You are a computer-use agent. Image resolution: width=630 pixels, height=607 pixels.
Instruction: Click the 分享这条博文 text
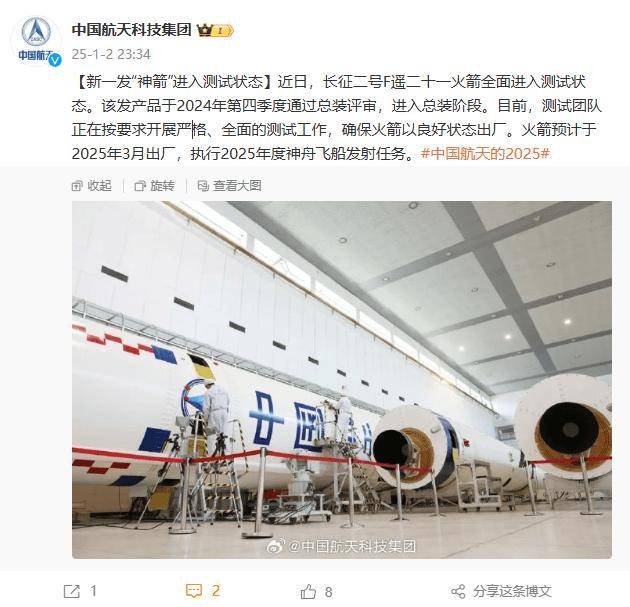pyautogui.click(x=511, y=591)
